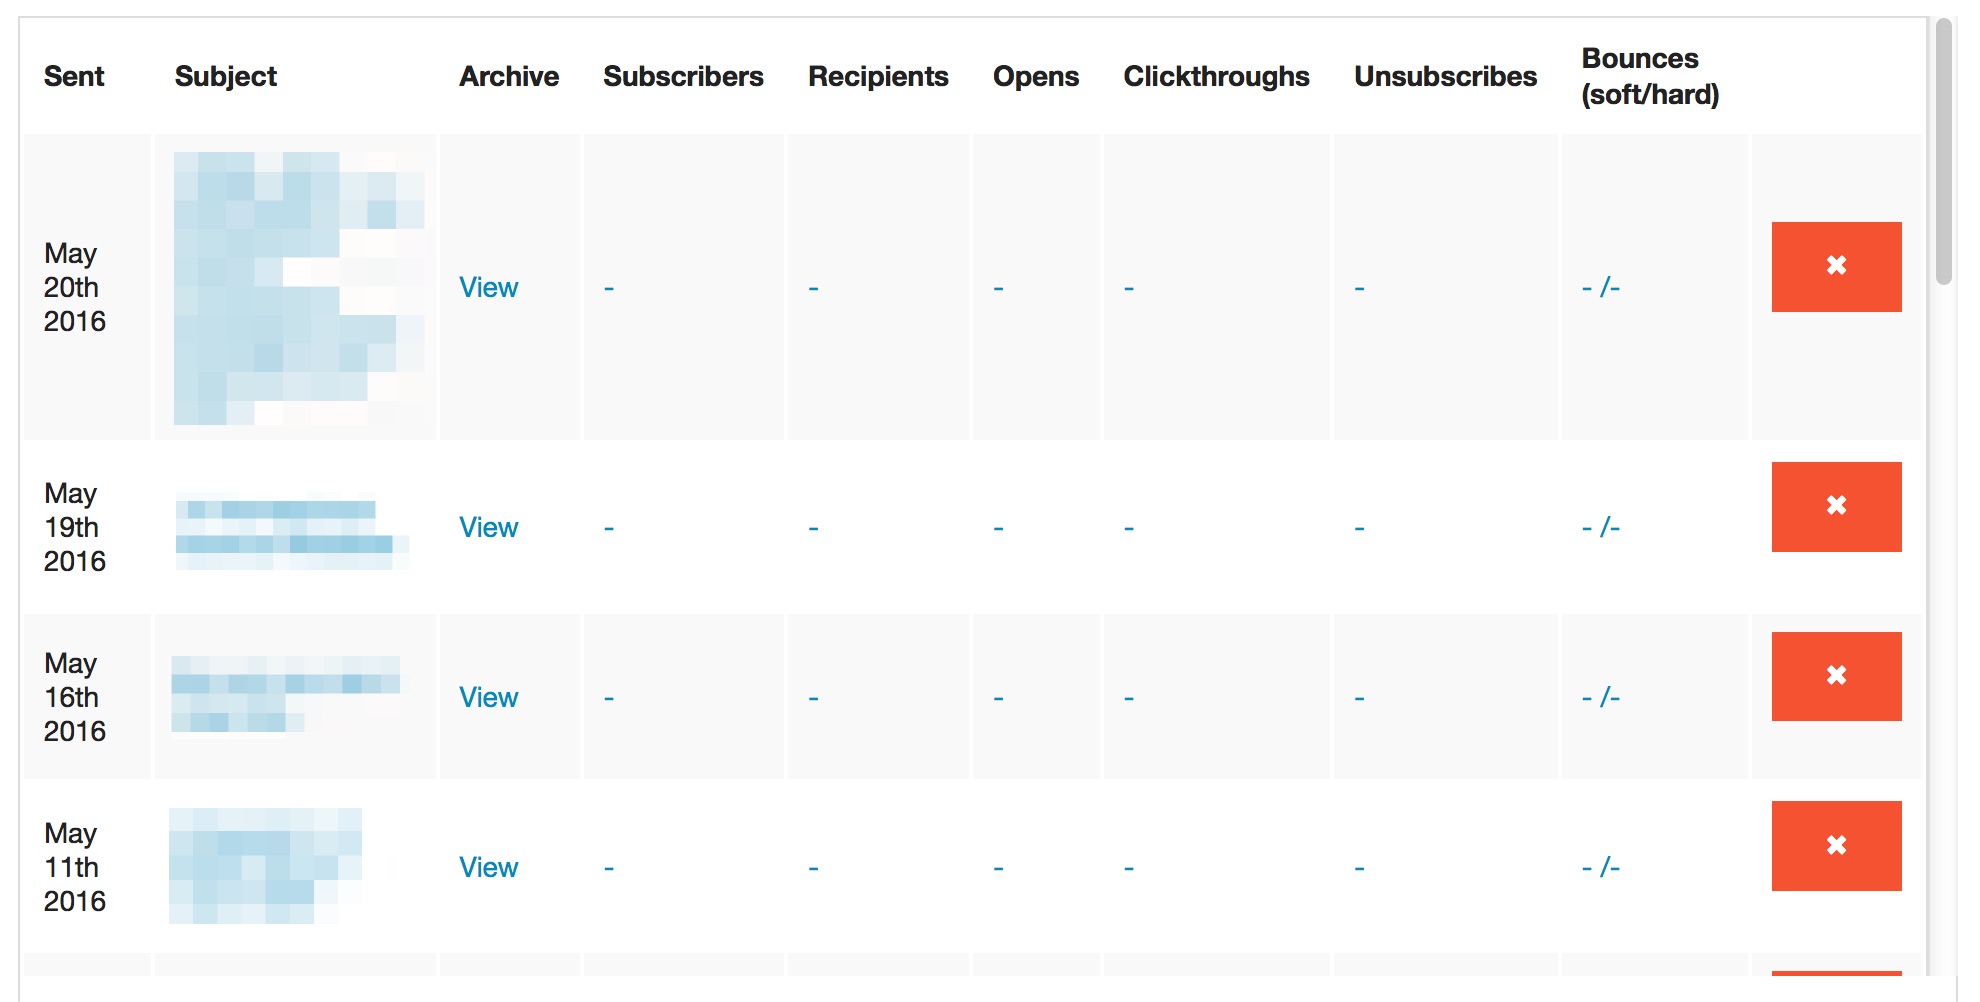Delete the May 20th 2016 campaign
Viewport: 1980px width, 1002px height.
(1836, 267)
